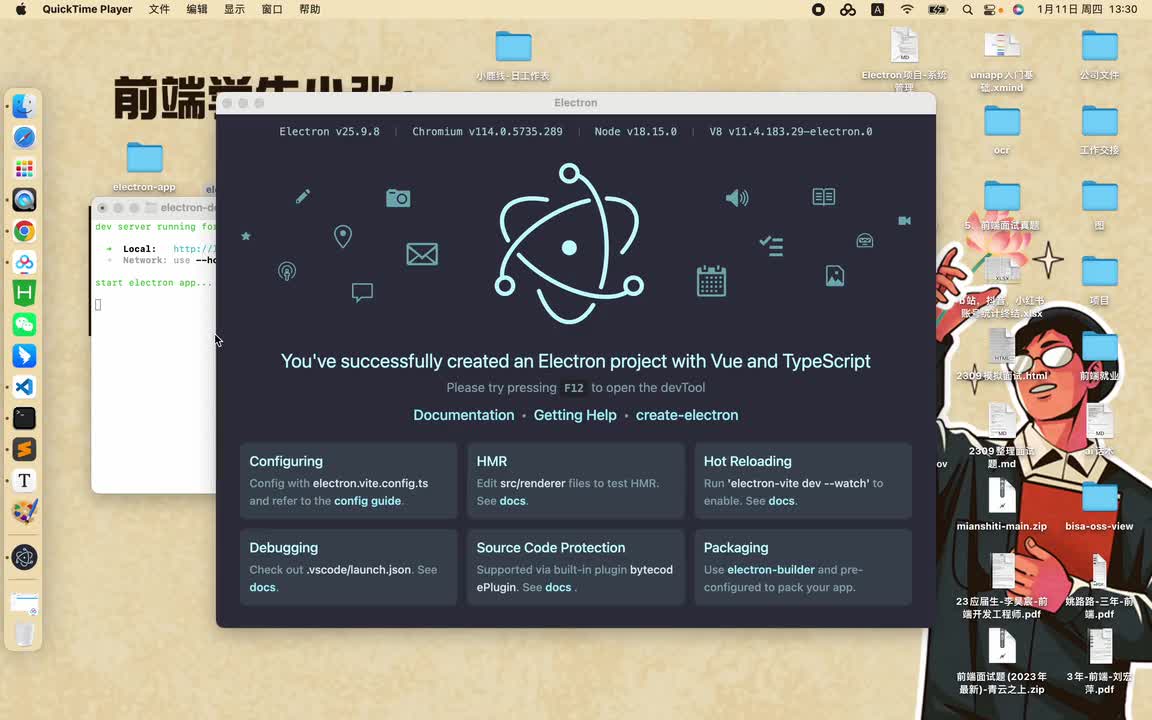The image size is (1152, 720).
Task: Launch Visual Studio Code from dock
Action: point(24,387)
